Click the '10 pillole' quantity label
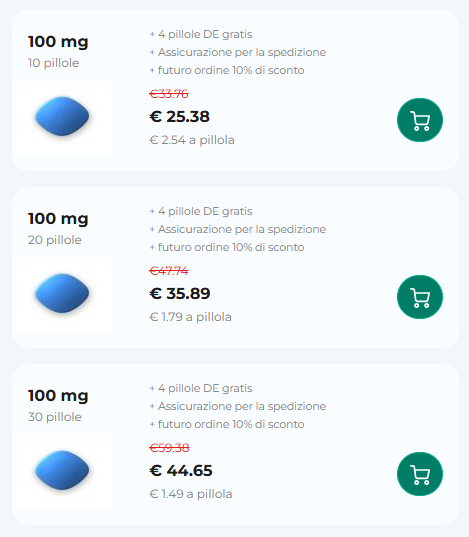The width and height of the screenshot is (469, 537). 53,63
